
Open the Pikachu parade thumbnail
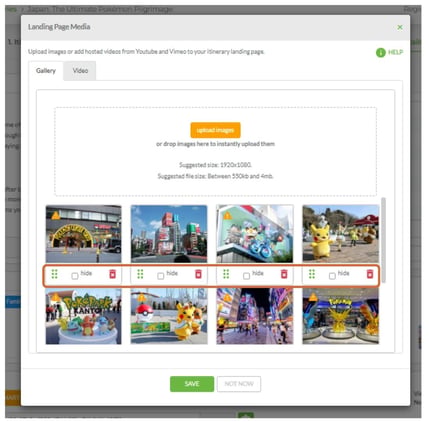(341, 234)
